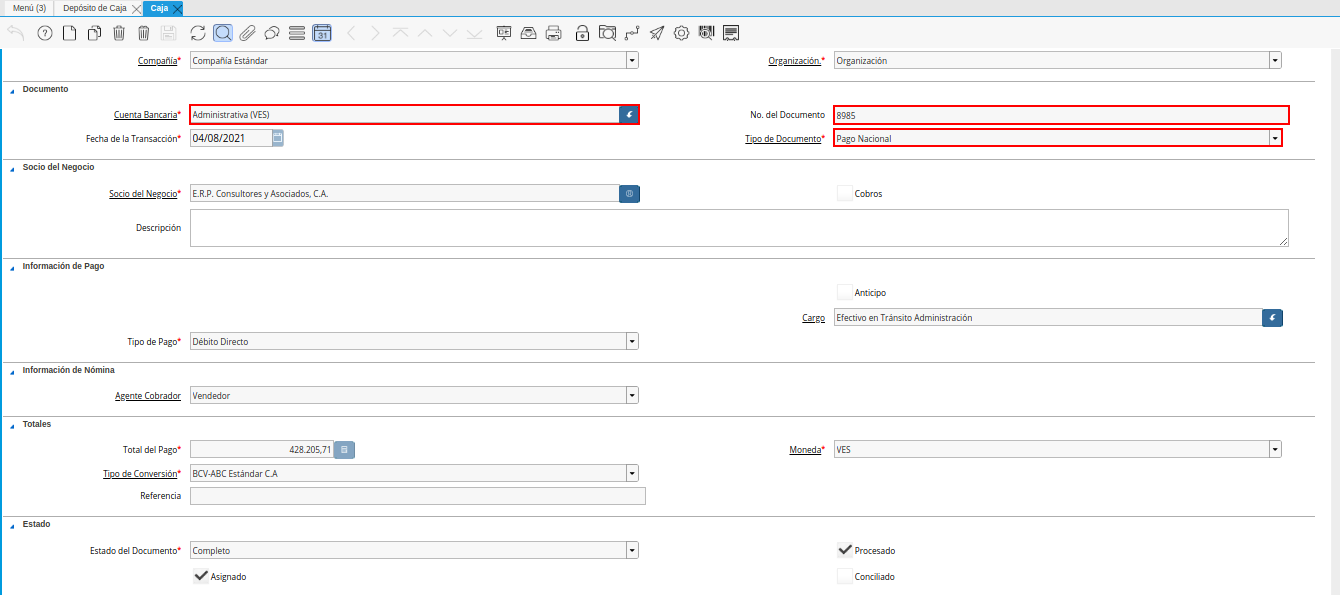Open the Moneda currency dropdown
1340x595 pixels.
click(1275, 450)
